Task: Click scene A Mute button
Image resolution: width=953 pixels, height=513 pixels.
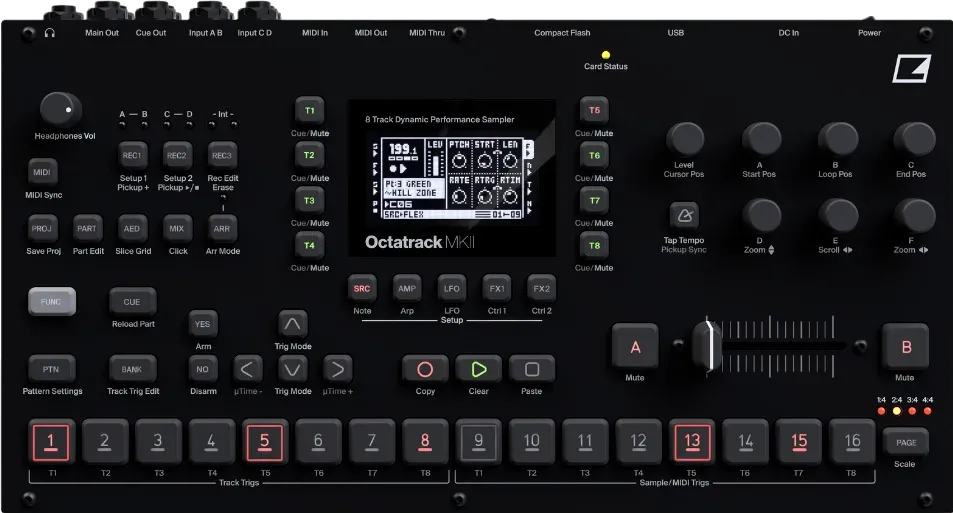Action: click(x=635, y=346)
